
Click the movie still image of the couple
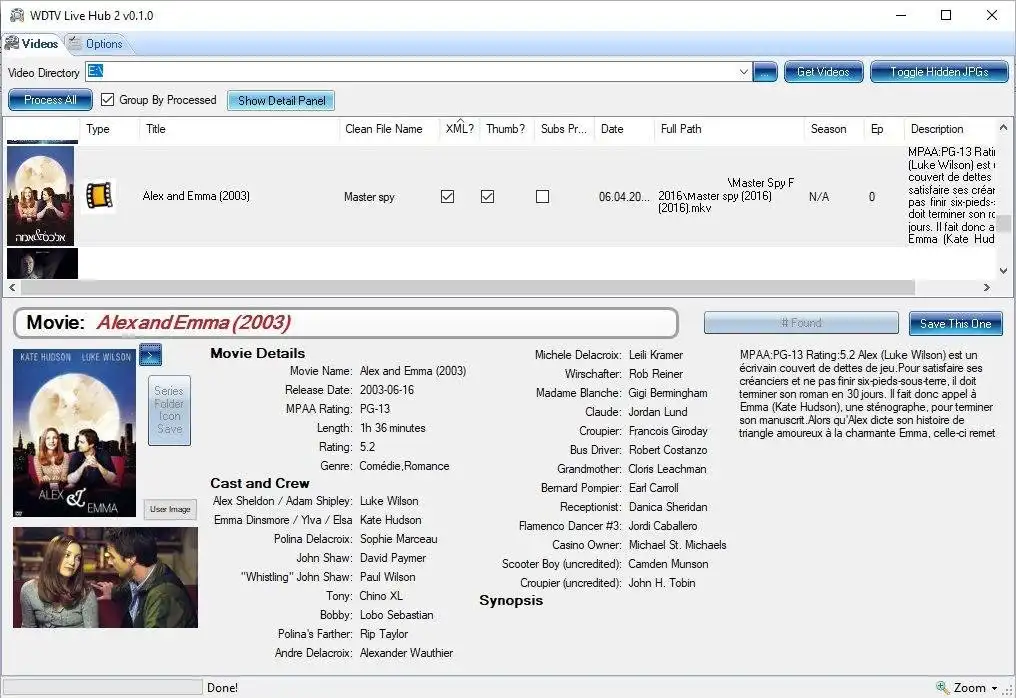click(105, 577)
